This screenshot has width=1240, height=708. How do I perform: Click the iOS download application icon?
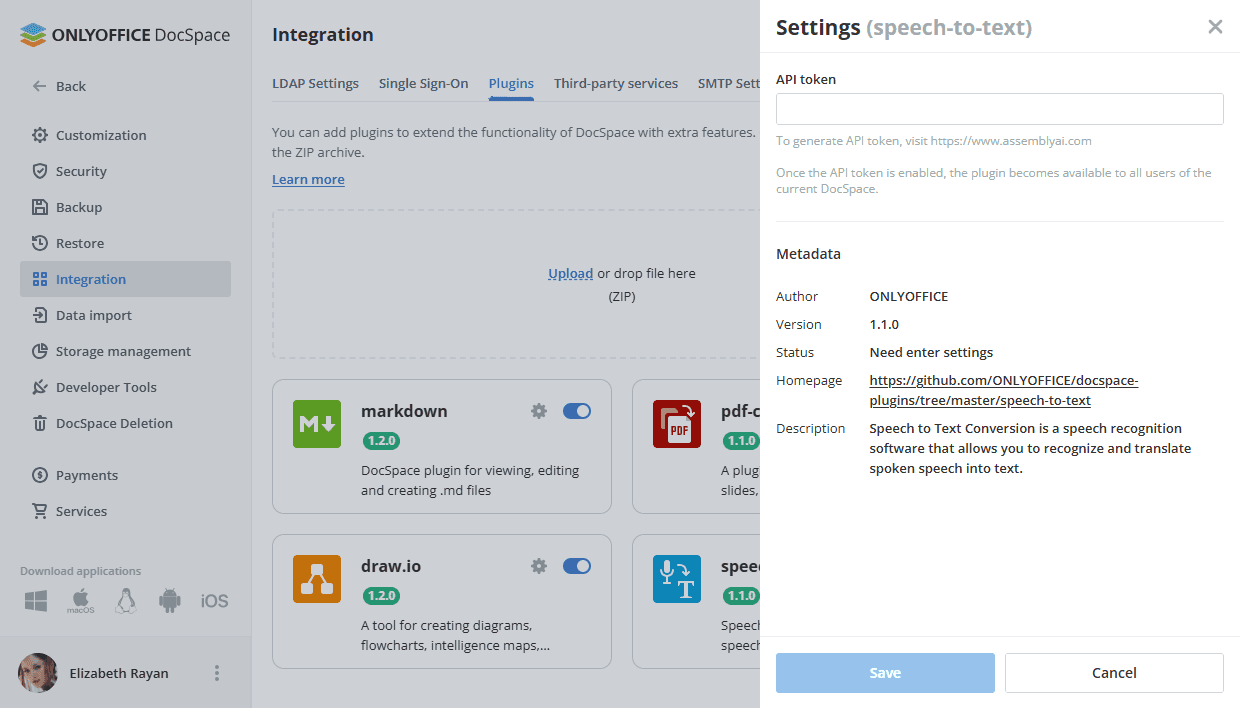214,601
